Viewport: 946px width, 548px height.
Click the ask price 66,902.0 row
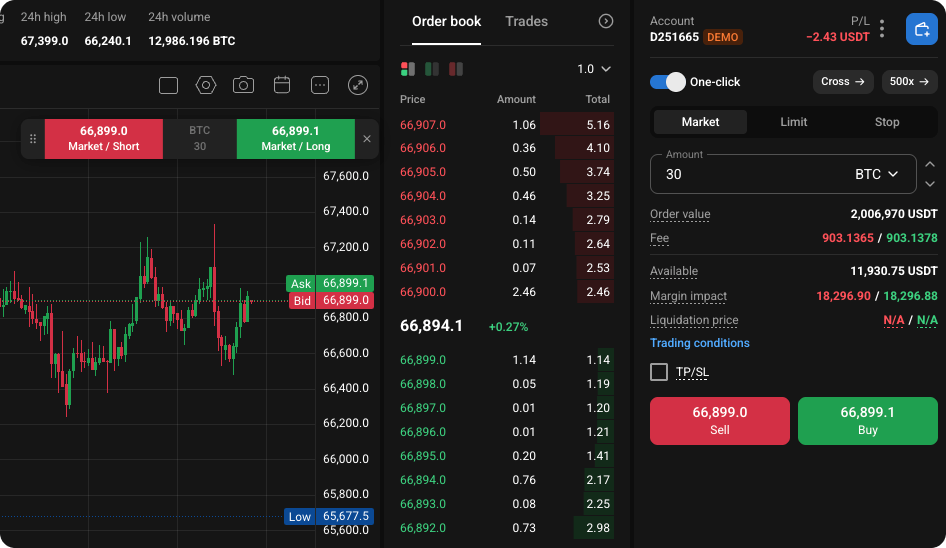point(507,244)
